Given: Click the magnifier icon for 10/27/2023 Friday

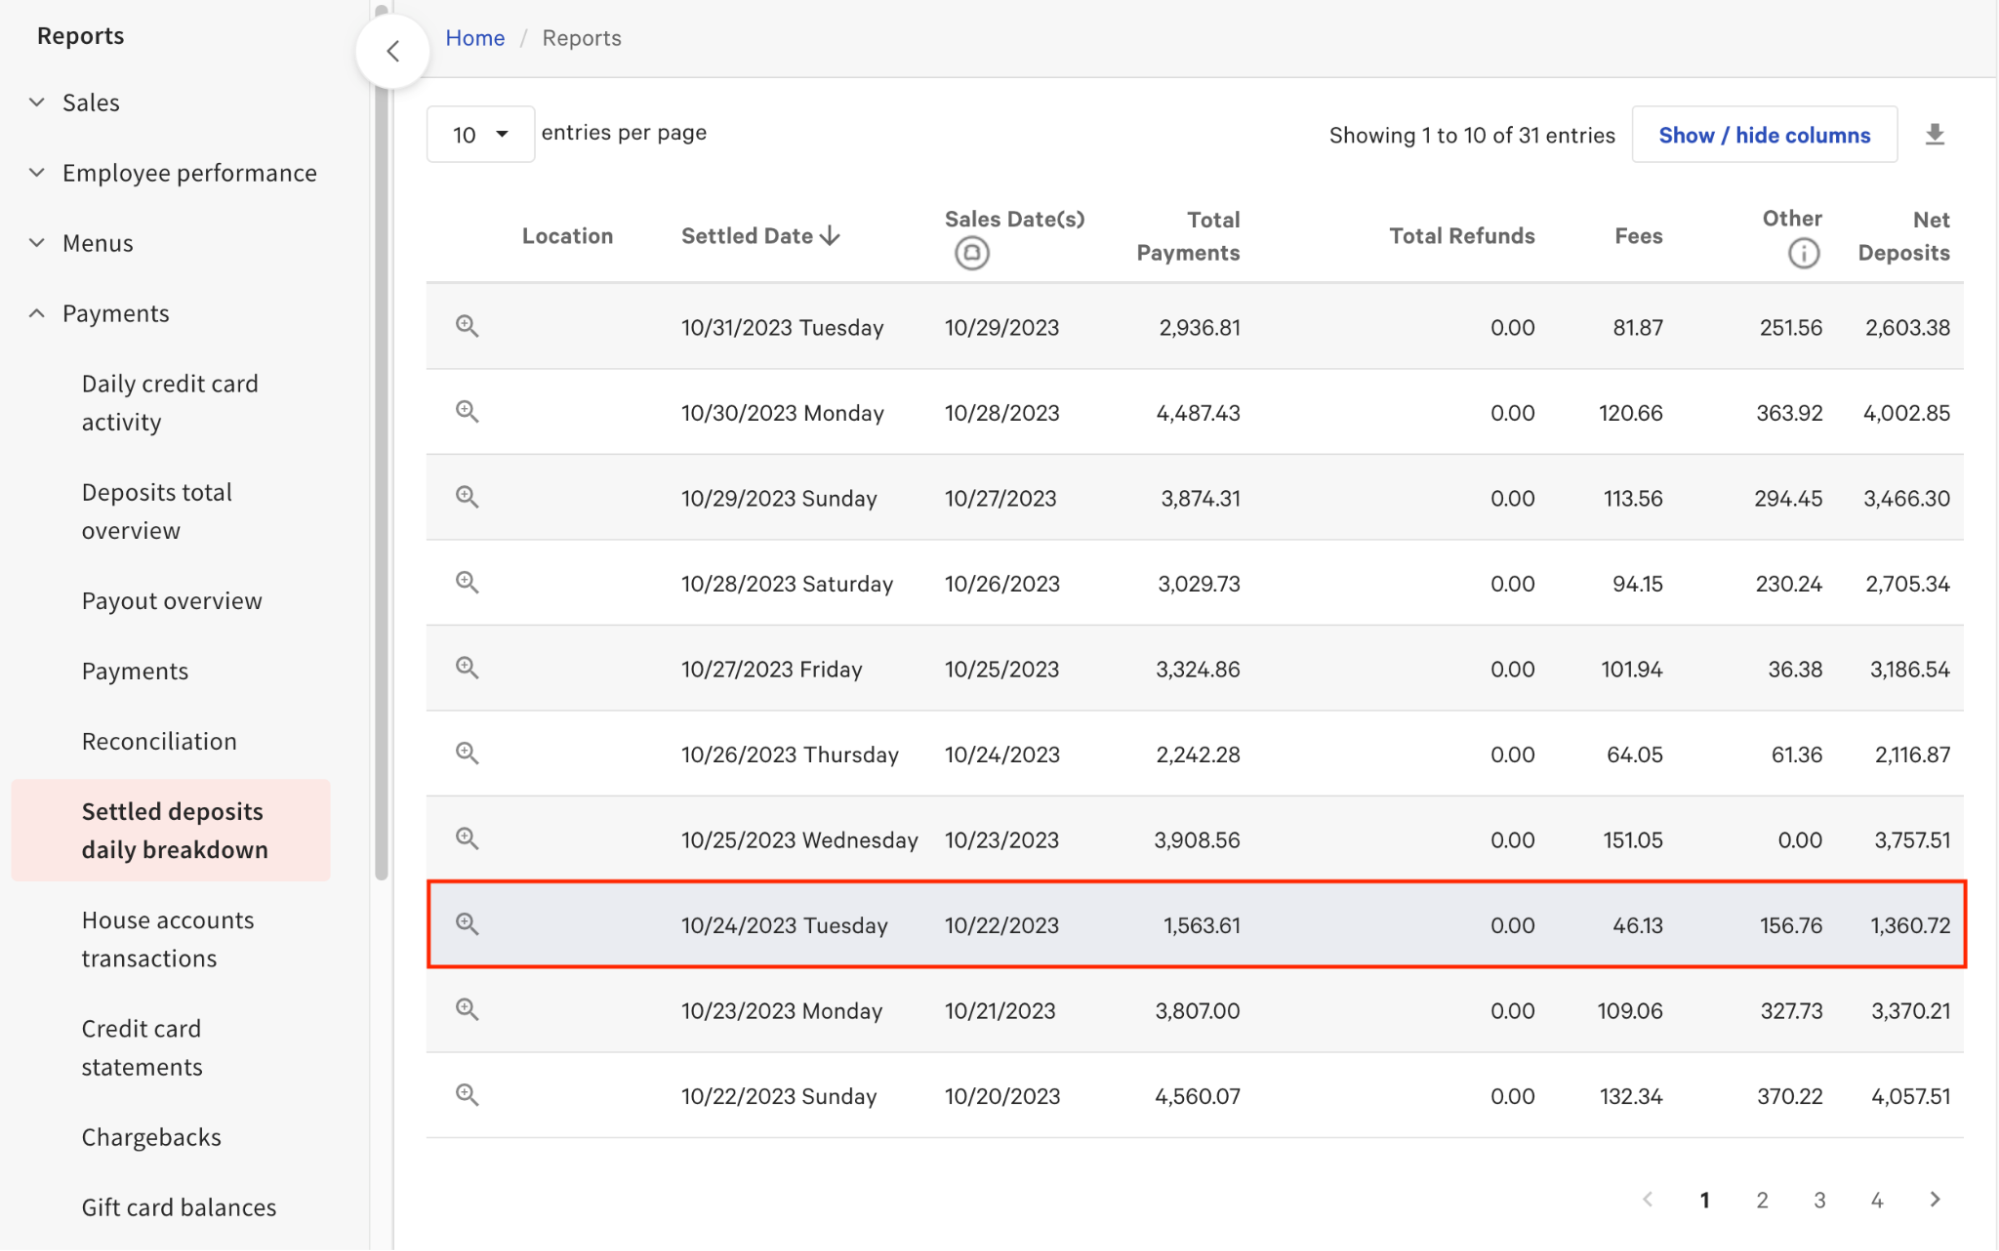Looking at the screenshot, I should click(x=467, y=668).
